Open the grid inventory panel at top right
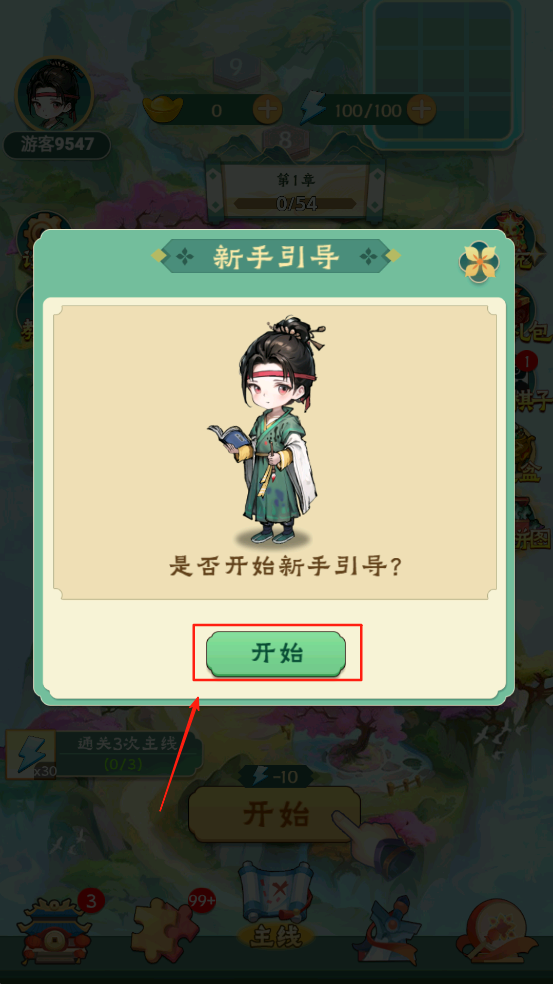Image resolution: width=553 pixels, height=984 pixels. tap(443, 73)
